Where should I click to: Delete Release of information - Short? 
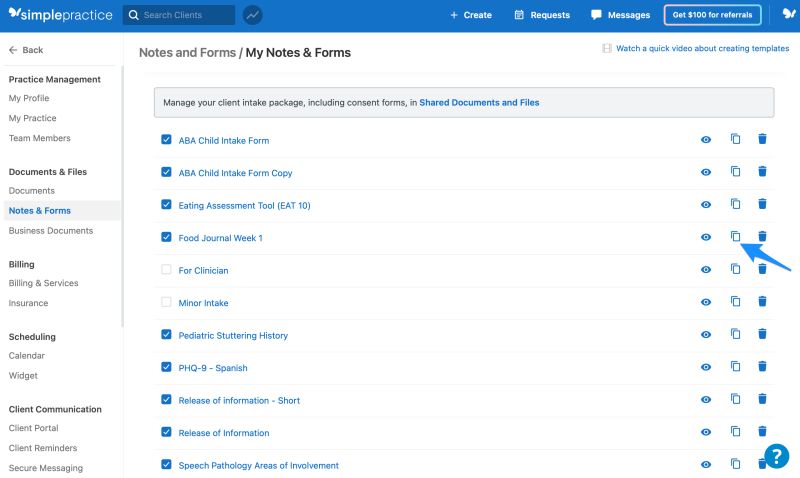click(x=762, y=399)
